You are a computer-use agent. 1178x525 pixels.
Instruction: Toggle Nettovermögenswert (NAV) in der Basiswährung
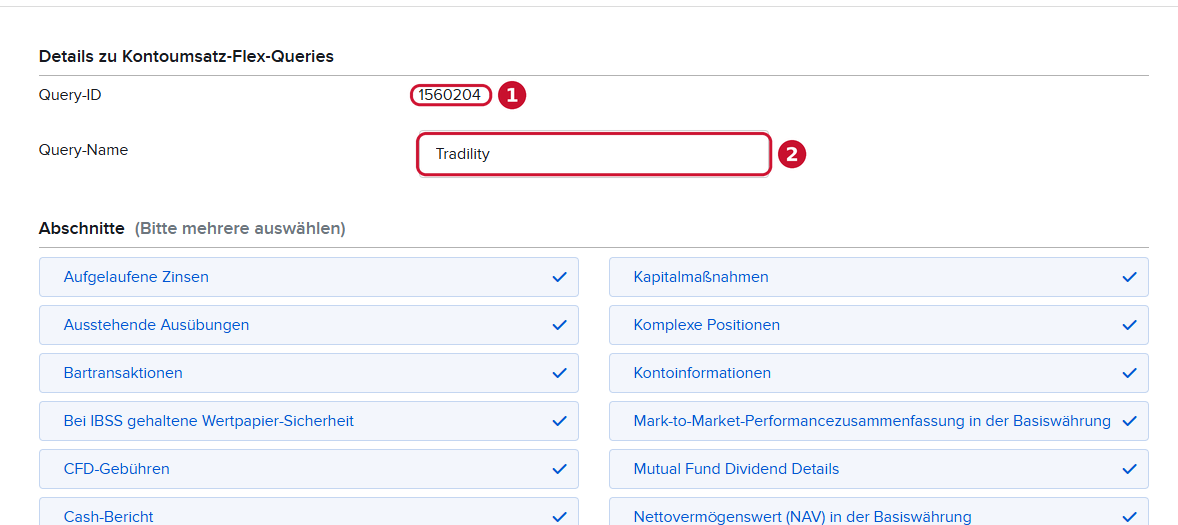[879, 511]
